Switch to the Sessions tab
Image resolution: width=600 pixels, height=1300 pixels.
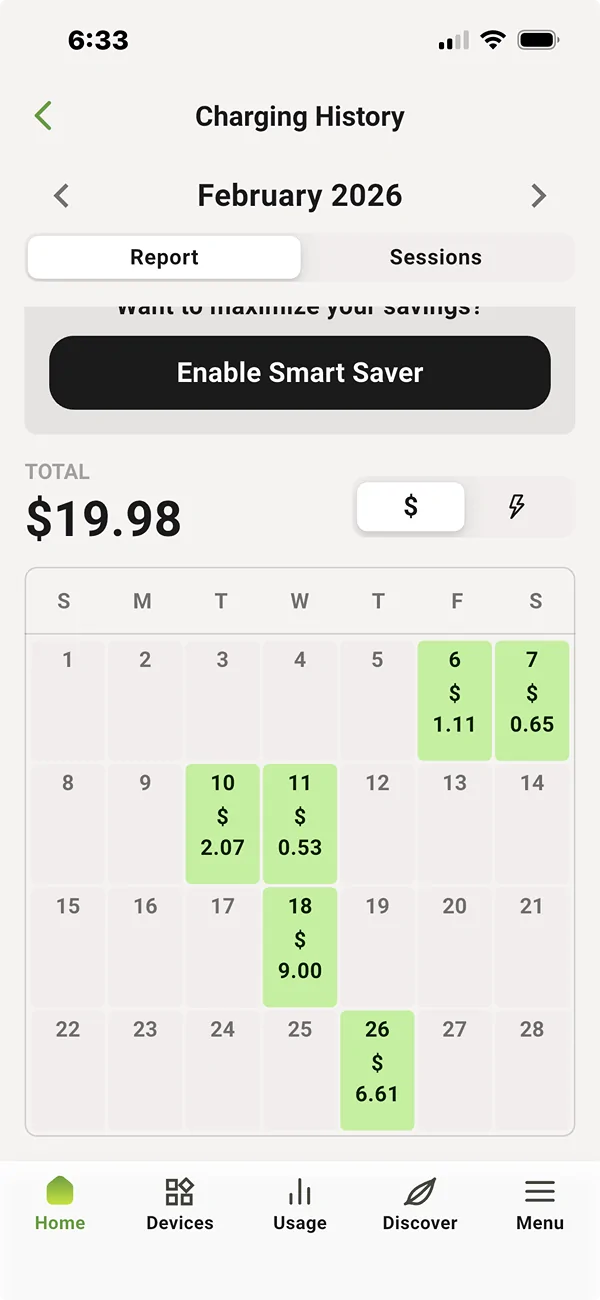click(x=436, y=257)
